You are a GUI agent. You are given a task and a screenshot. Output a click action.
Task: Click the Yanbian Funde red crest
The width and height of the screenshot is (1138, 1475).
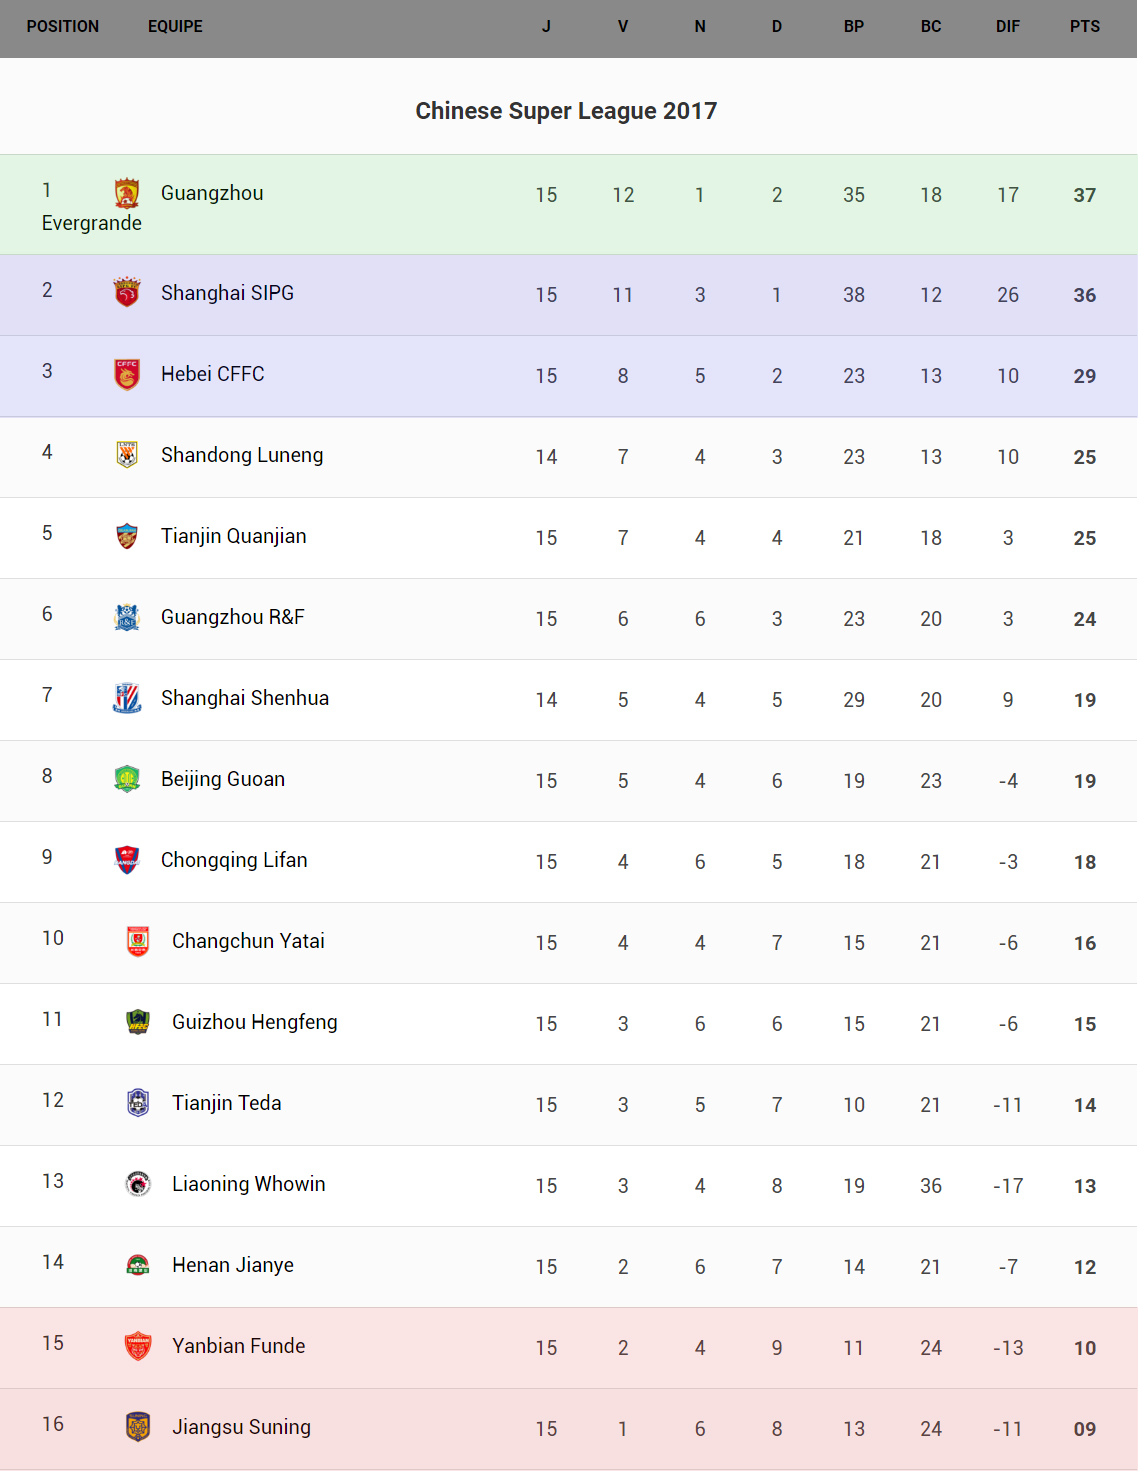coord(138,1346)
